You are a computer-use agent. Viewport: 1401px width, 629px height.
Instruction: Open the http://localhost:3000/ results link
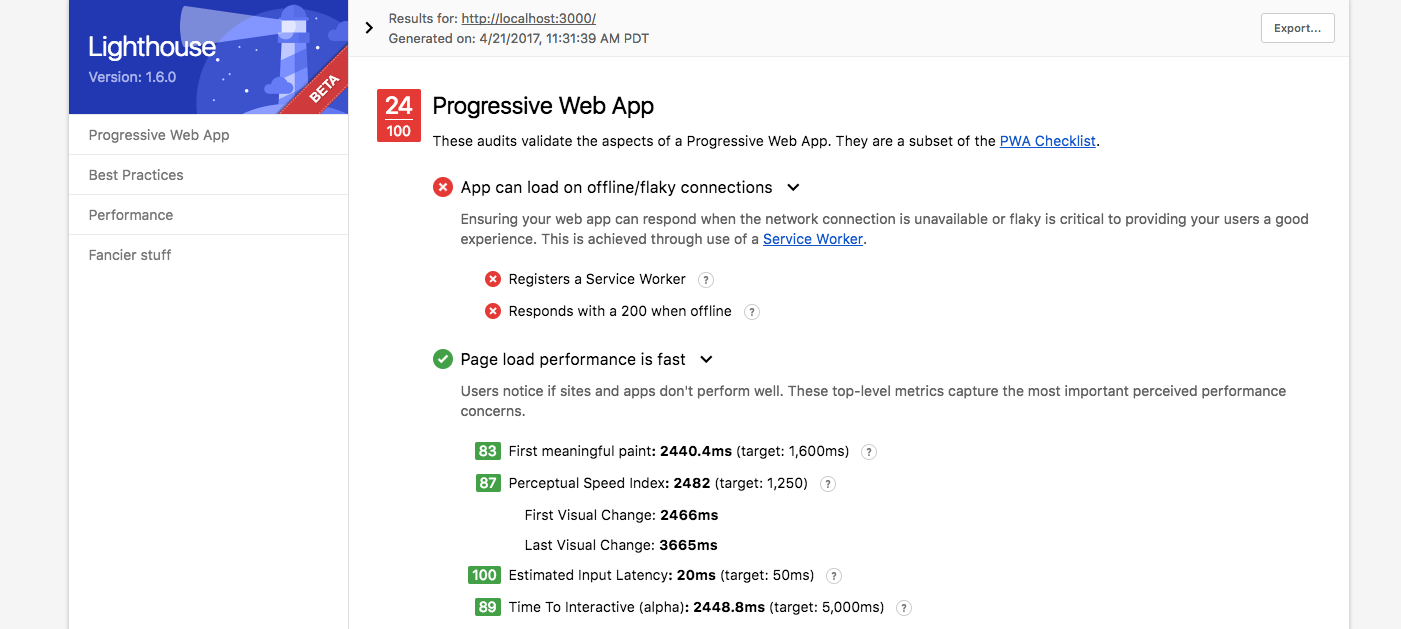528,18
